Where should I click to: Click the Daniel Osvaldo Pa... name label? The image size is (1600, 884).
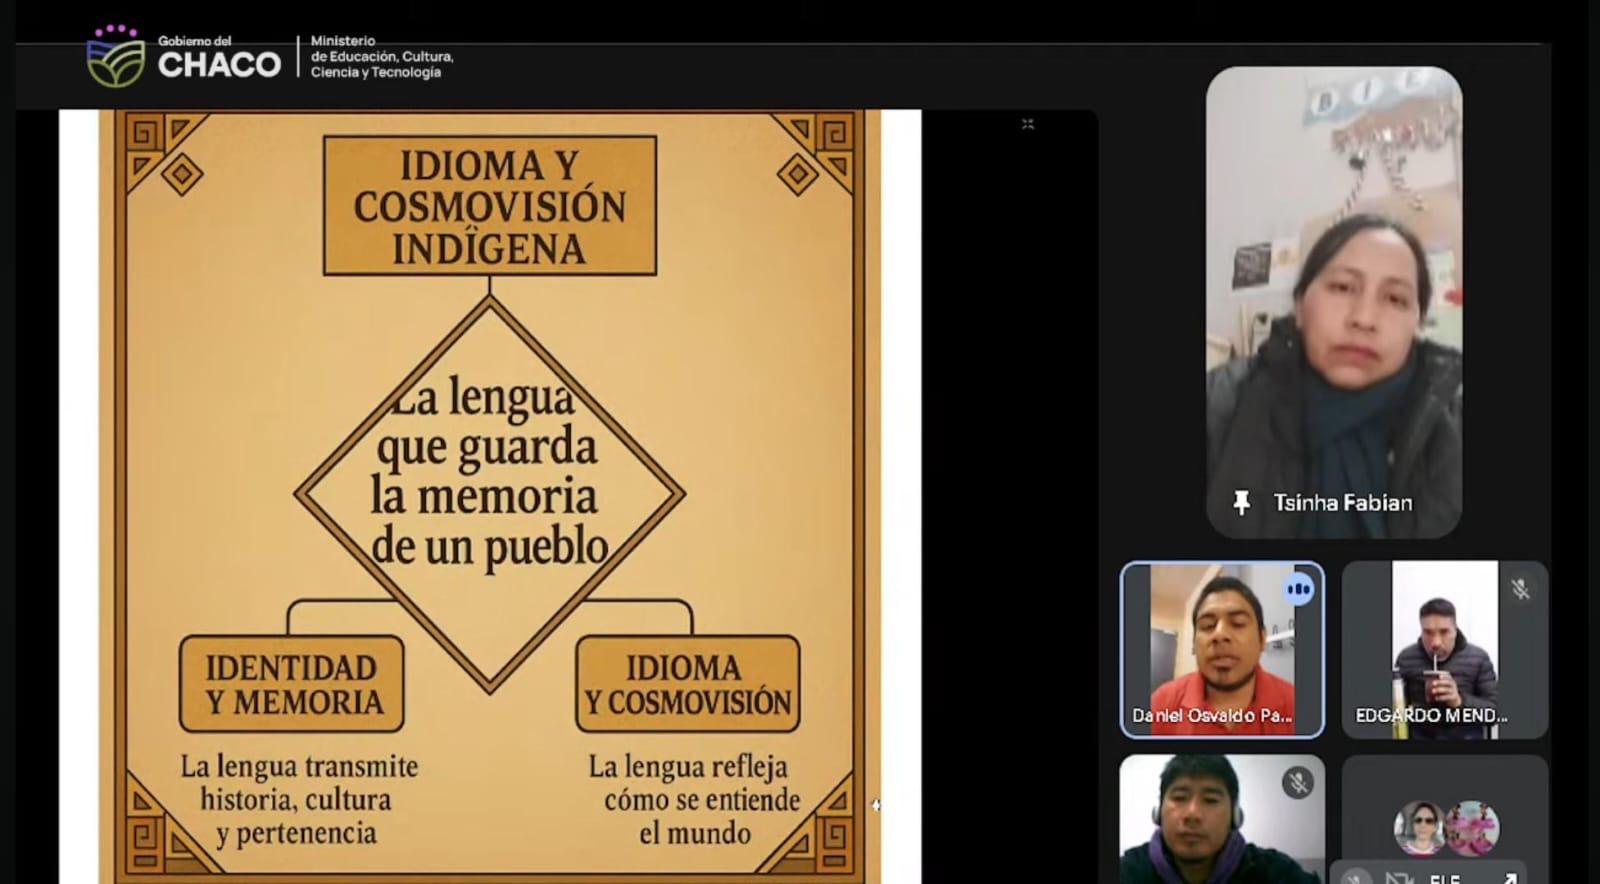(x=1211, y=716)
